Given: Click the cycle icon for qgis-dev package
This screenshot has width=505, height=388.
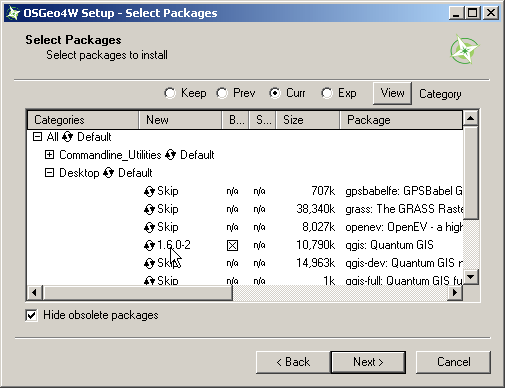Looking at the screenshot, I should (149, 264).
